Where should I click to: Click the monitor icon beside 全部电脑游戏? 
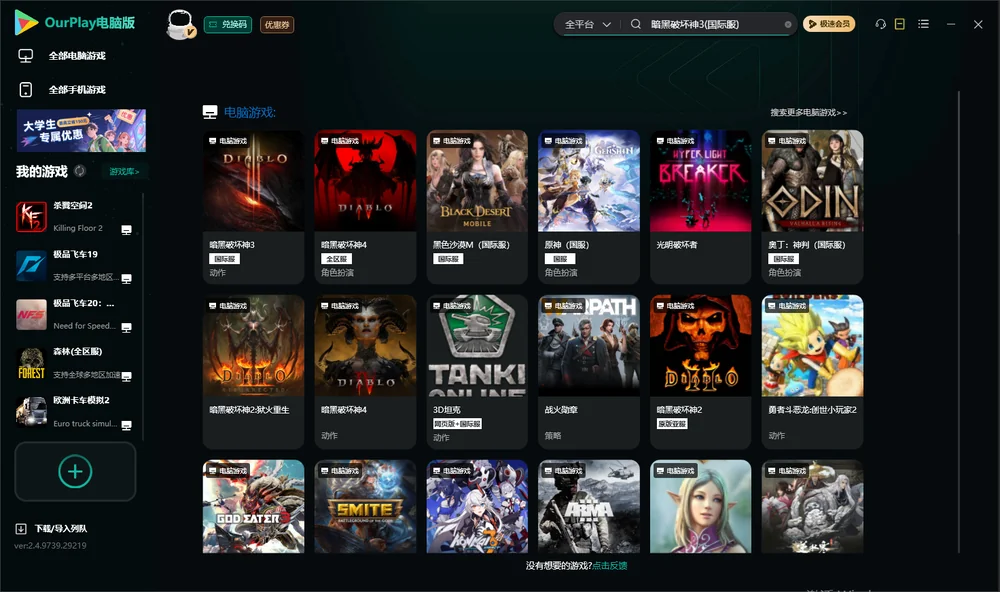[x=26, y=56]
